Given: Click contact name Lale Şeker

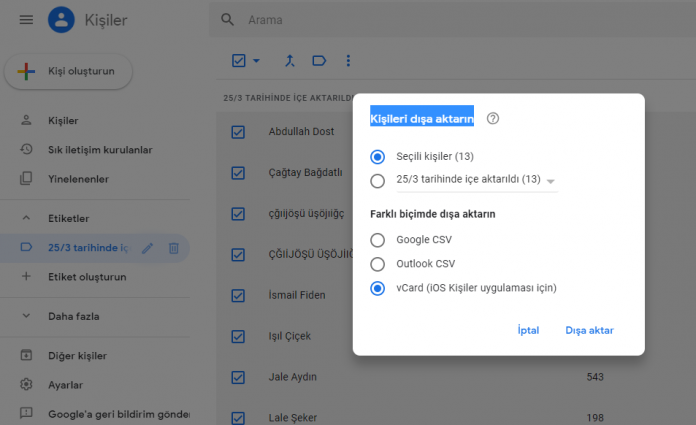Looking at the screenshot, I should (x=293, y=418).
